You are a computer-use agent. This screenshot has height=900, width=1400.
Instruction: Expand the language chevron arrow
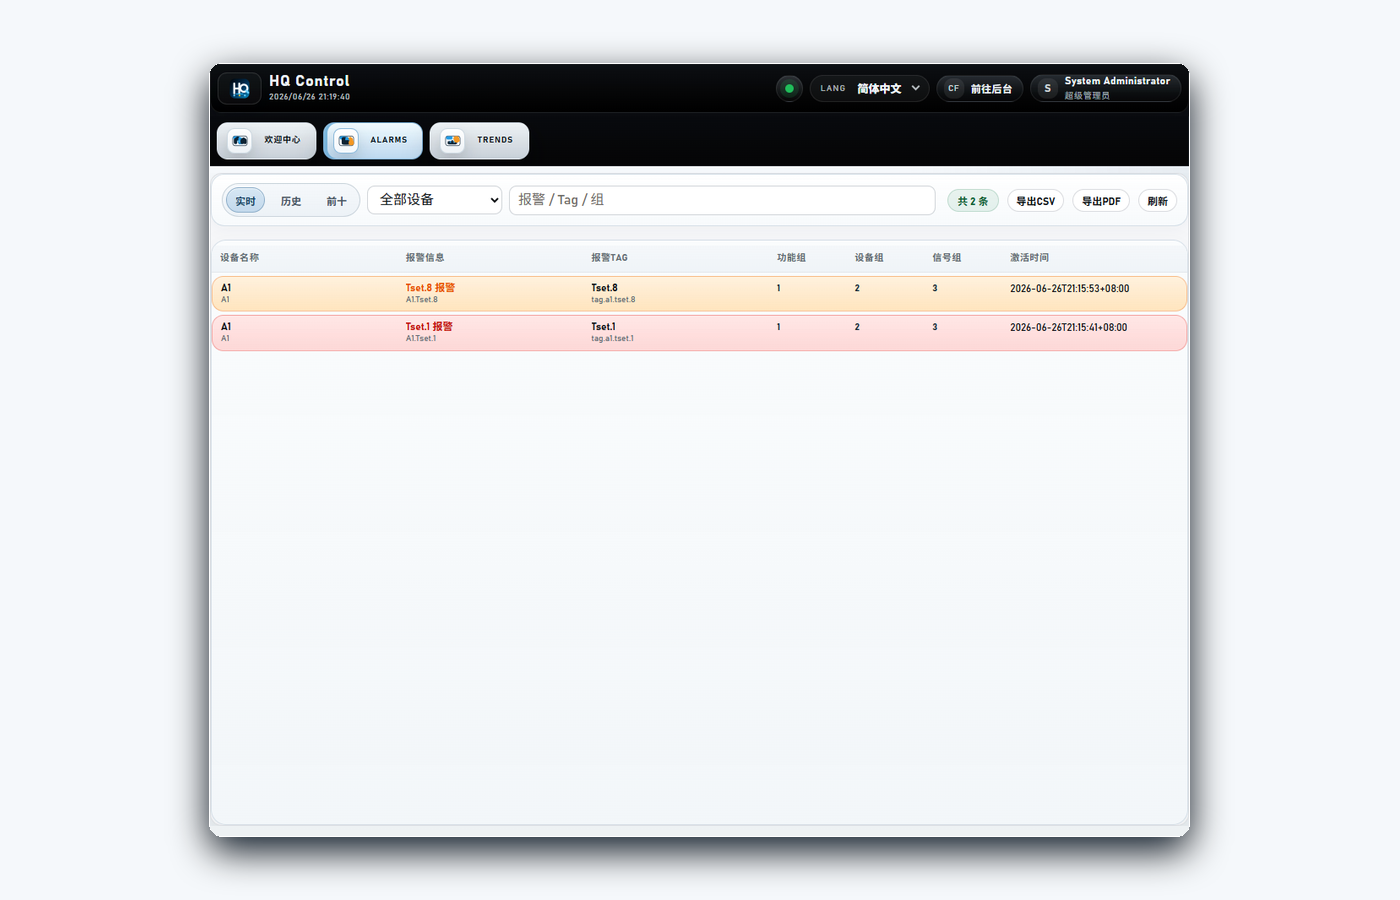coord(915,89)
